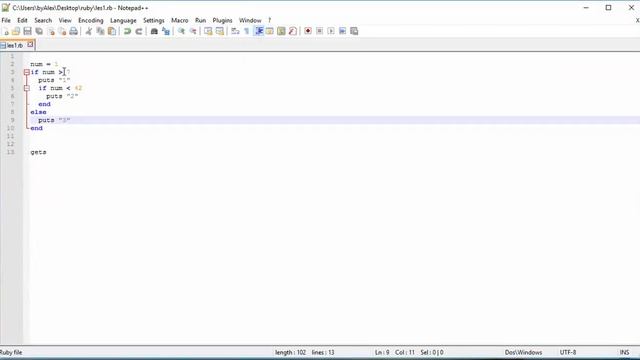
Task: Open Find with the binoculars icon
Action: pyautogui.click(x=154, y=31)
